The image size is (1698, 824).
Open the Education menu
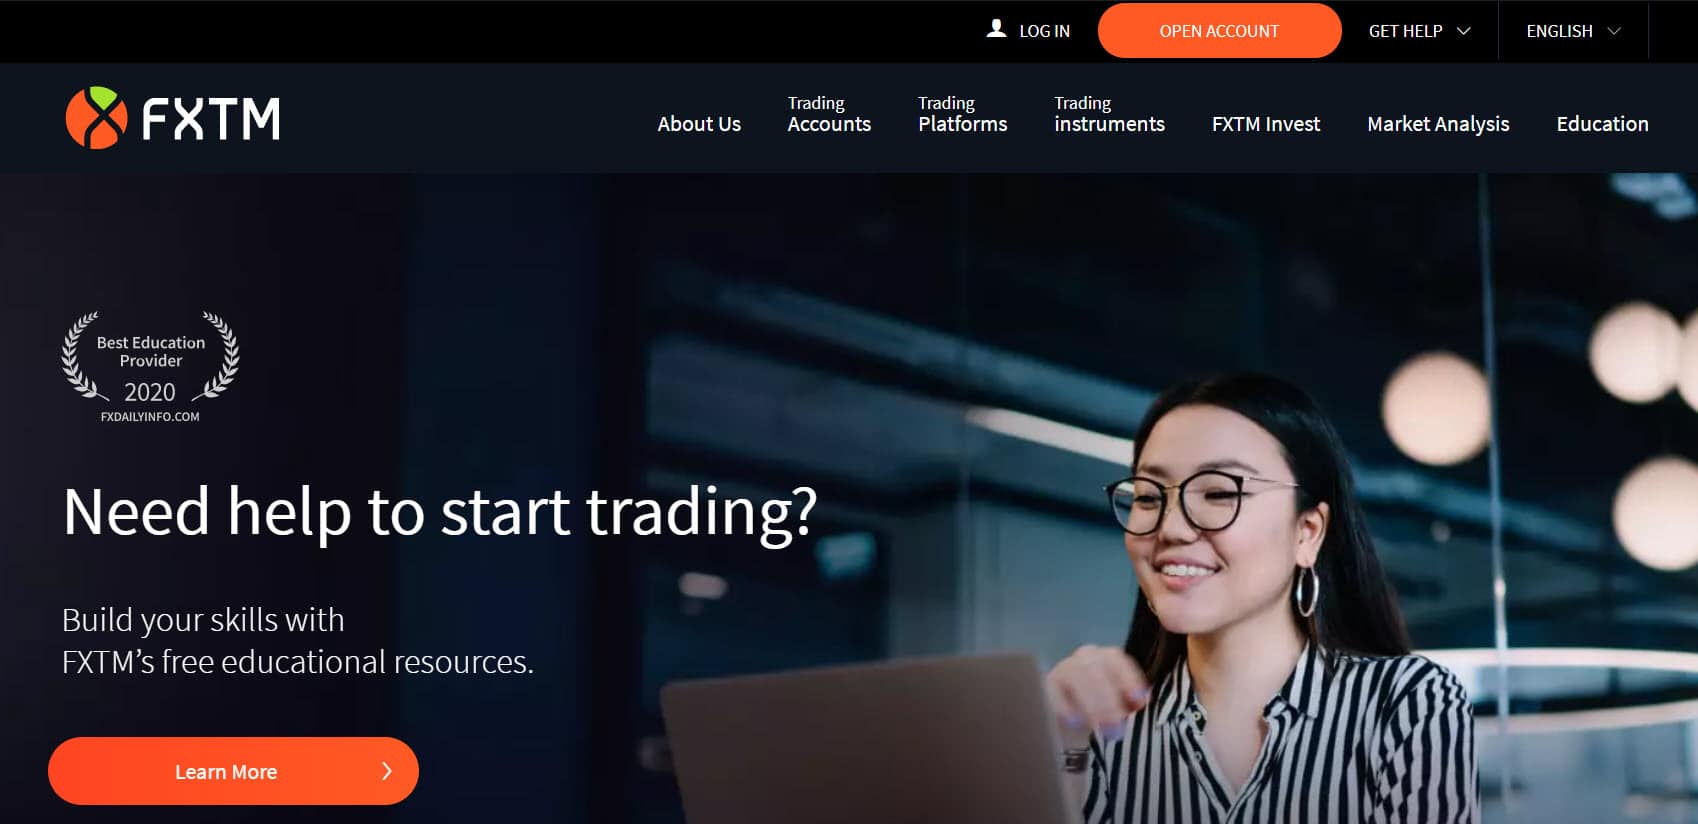pyautogui.click(x=1602, y=124)
